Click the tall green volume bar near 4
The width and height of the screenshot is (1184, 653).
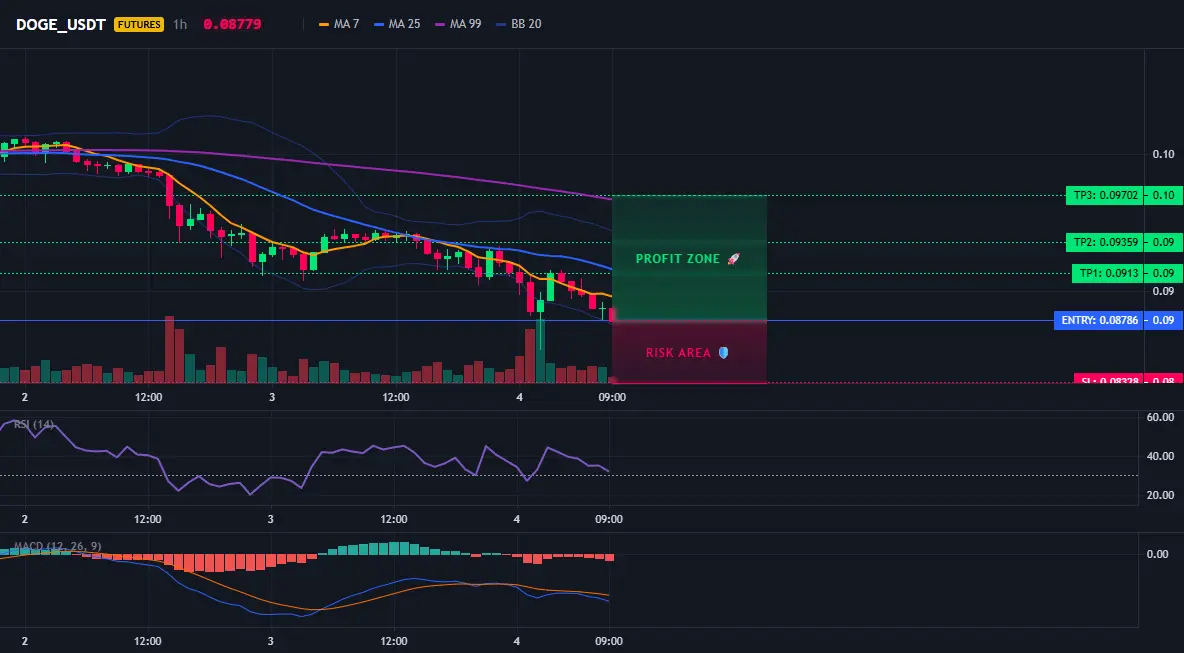click(541, 351)
